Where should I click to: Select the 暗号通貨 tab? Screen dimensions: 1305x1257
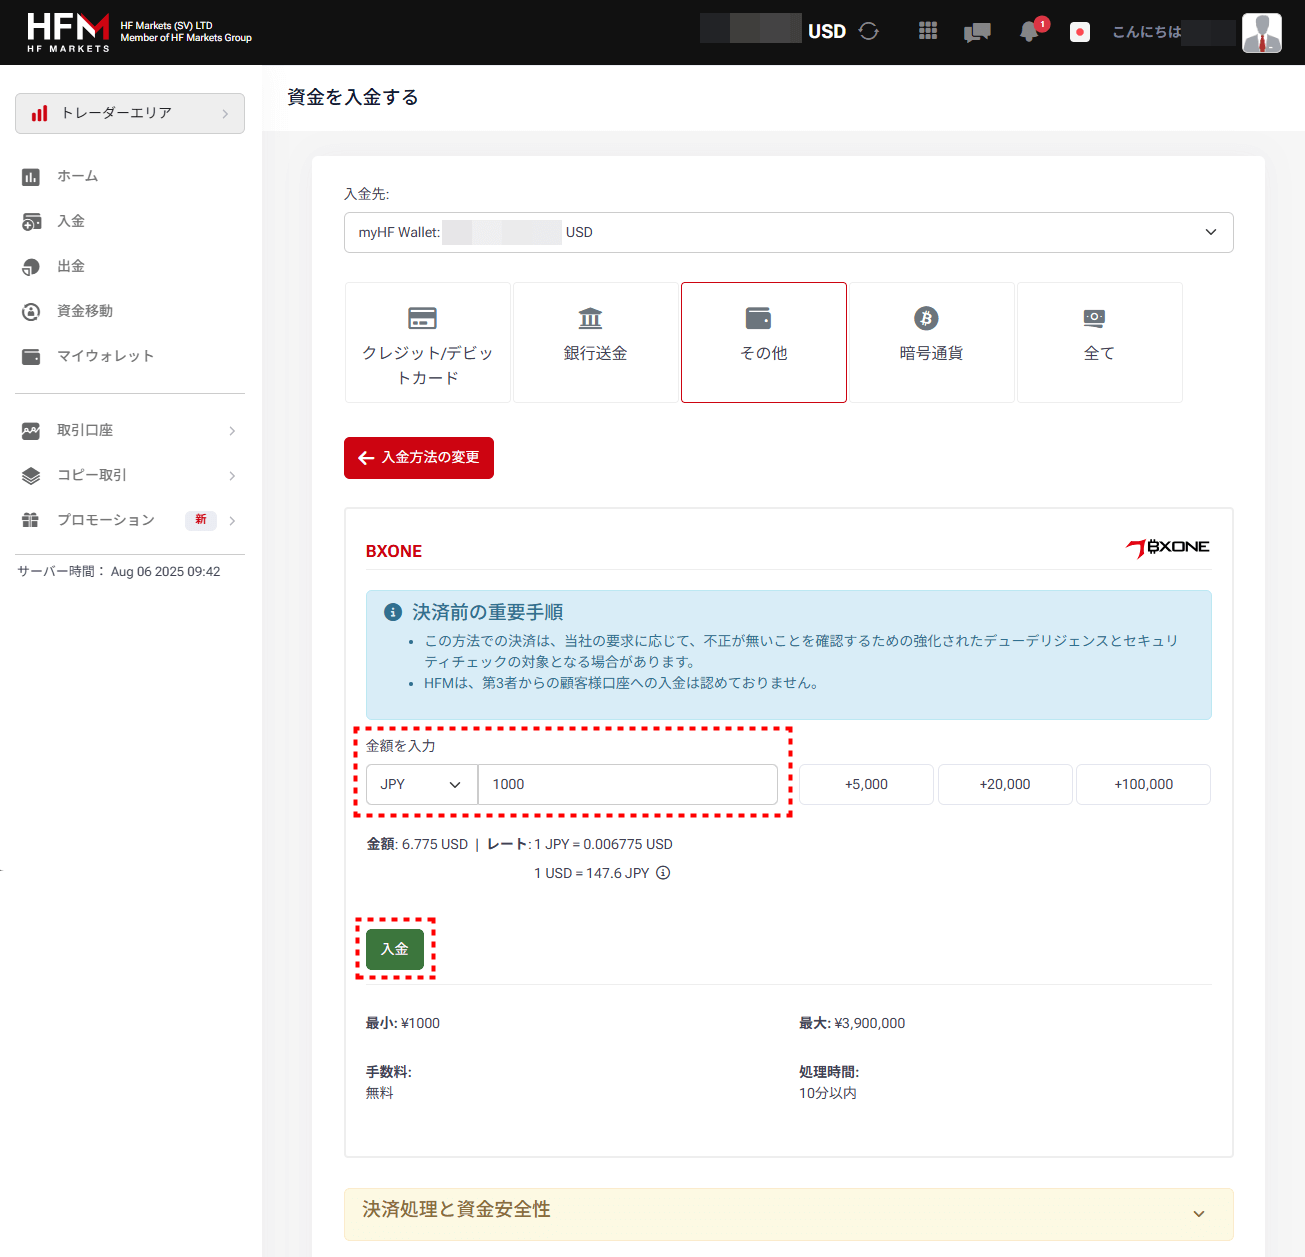click(x=932, y=342)
